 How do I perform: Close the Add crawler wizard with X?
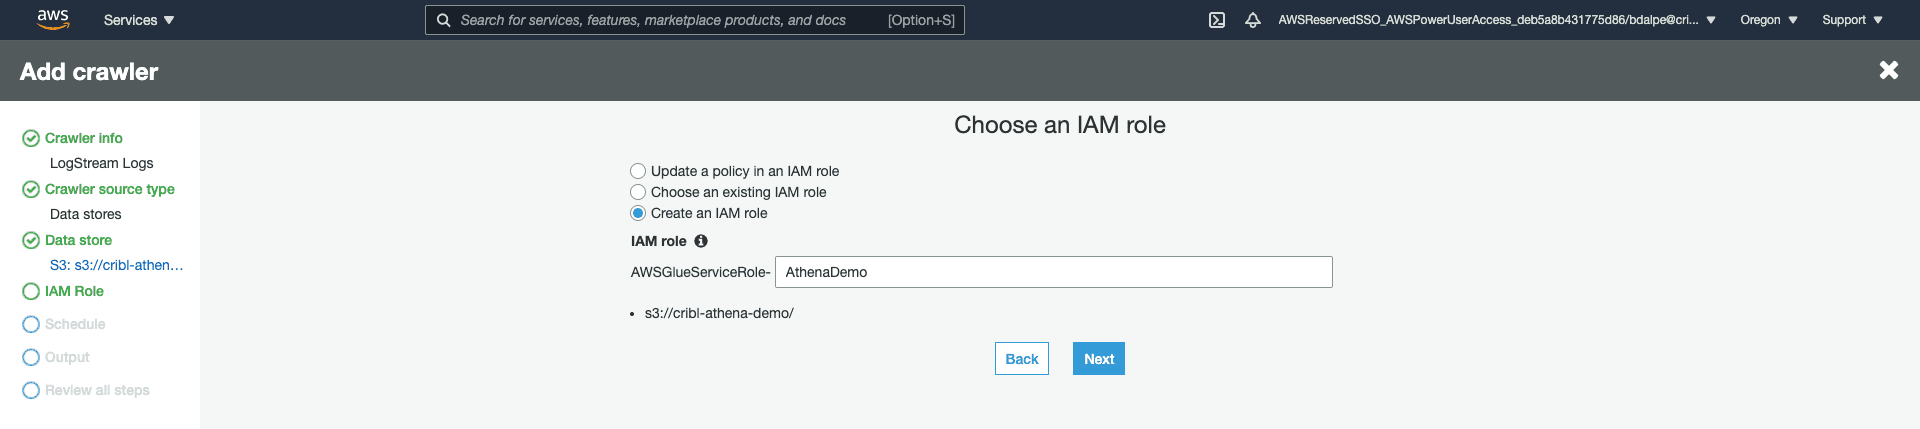point(1888,70)
